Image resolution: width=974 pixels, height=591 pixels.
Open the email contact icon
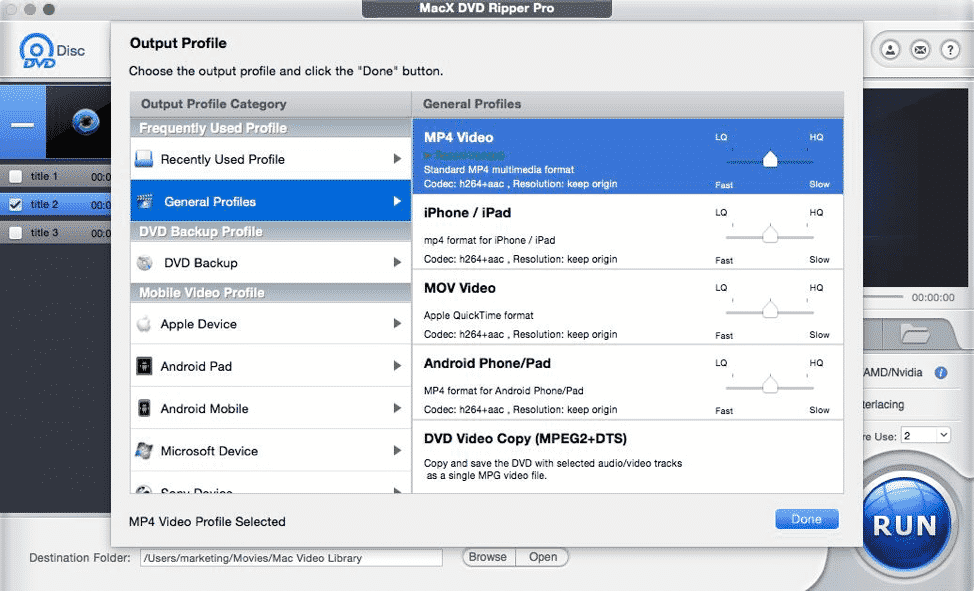920,48
